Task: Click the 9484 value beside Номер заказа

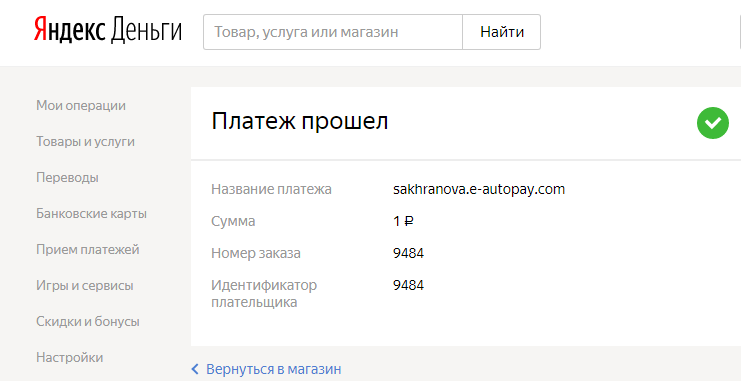Action: click(408, 253)
